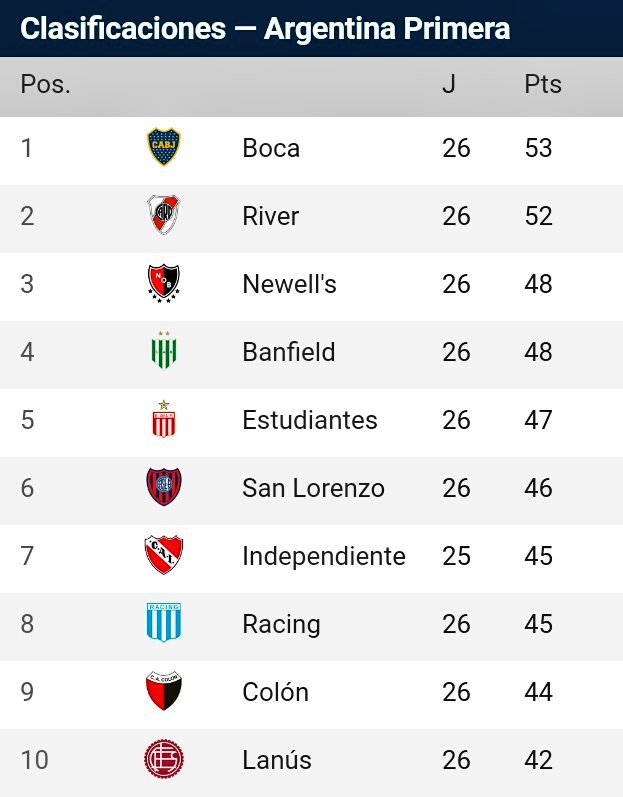
Task: Click Racing's 45 points cell
Action: pos(538,624)
